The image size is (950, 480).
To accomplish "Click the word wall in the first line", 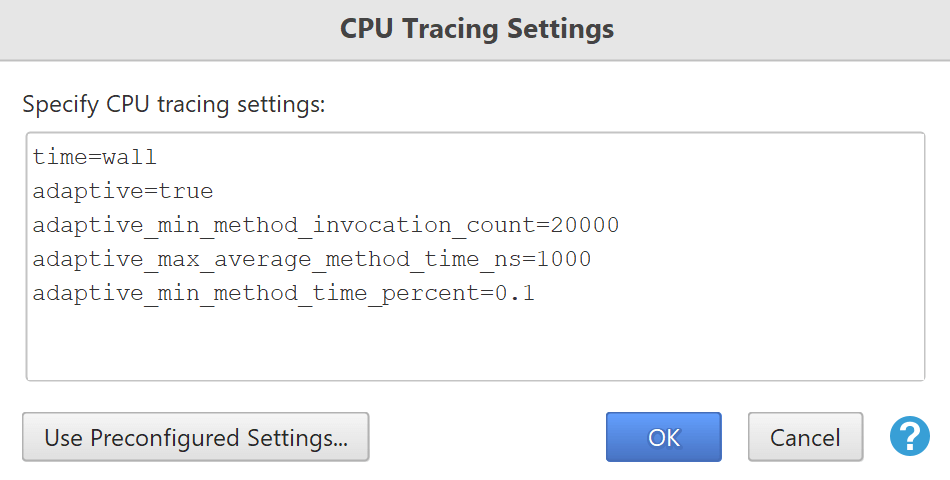I will [x=130, y=157].
